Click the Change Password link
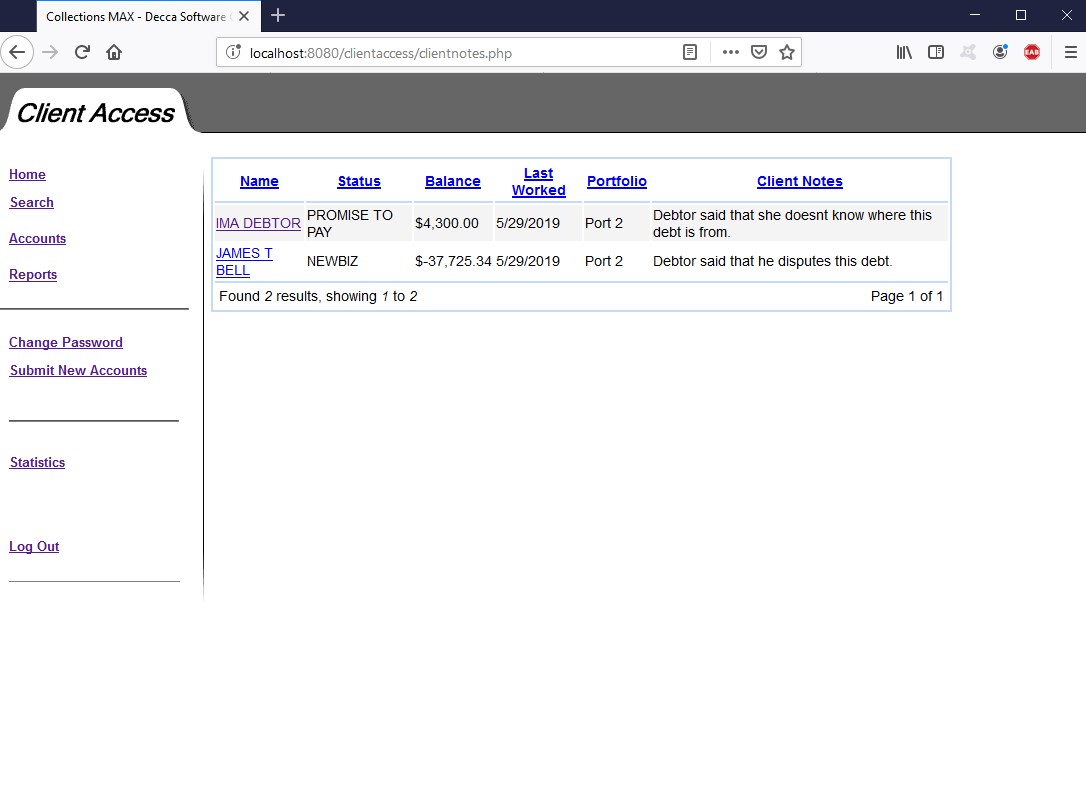The image size is (1086, 798). pyautogui.click(x=66, y=342)
